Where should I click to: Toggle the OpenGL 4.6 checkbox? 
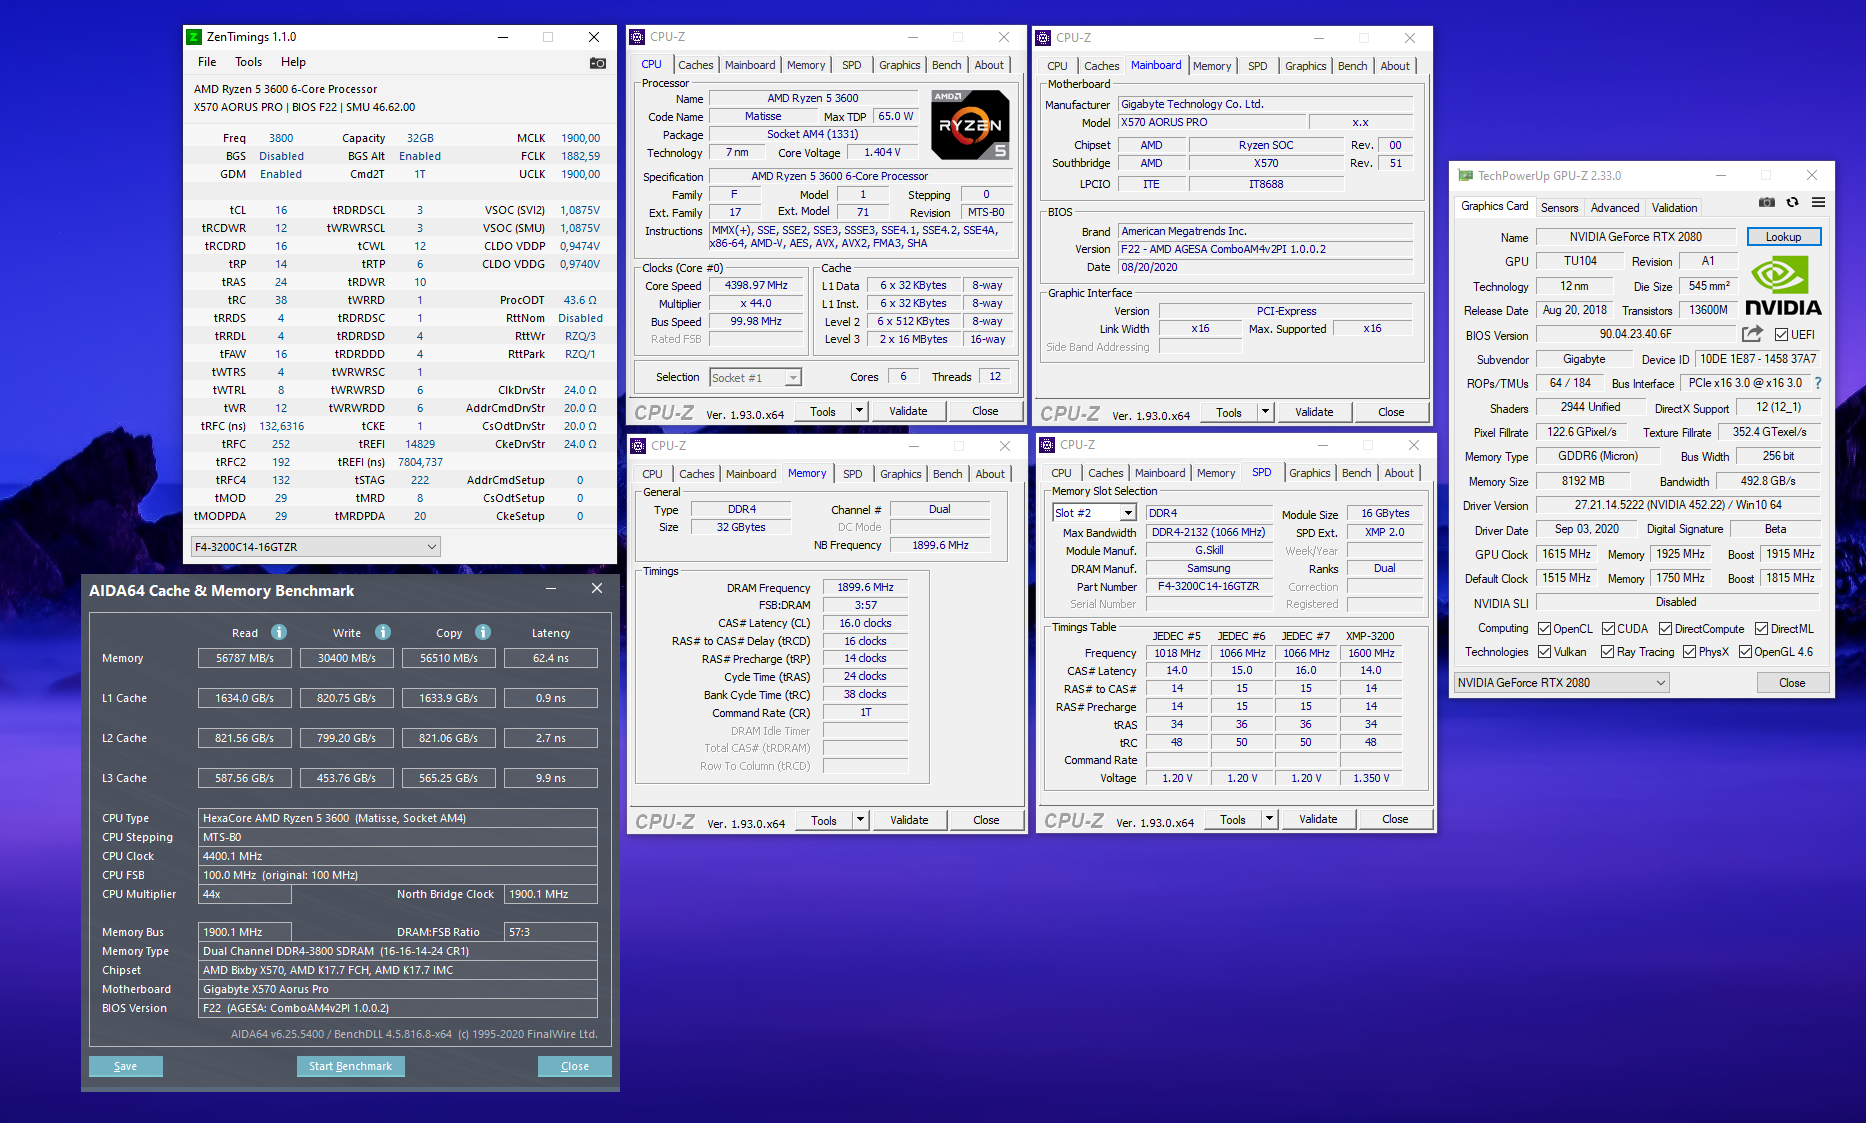[x=1745, y=652]
